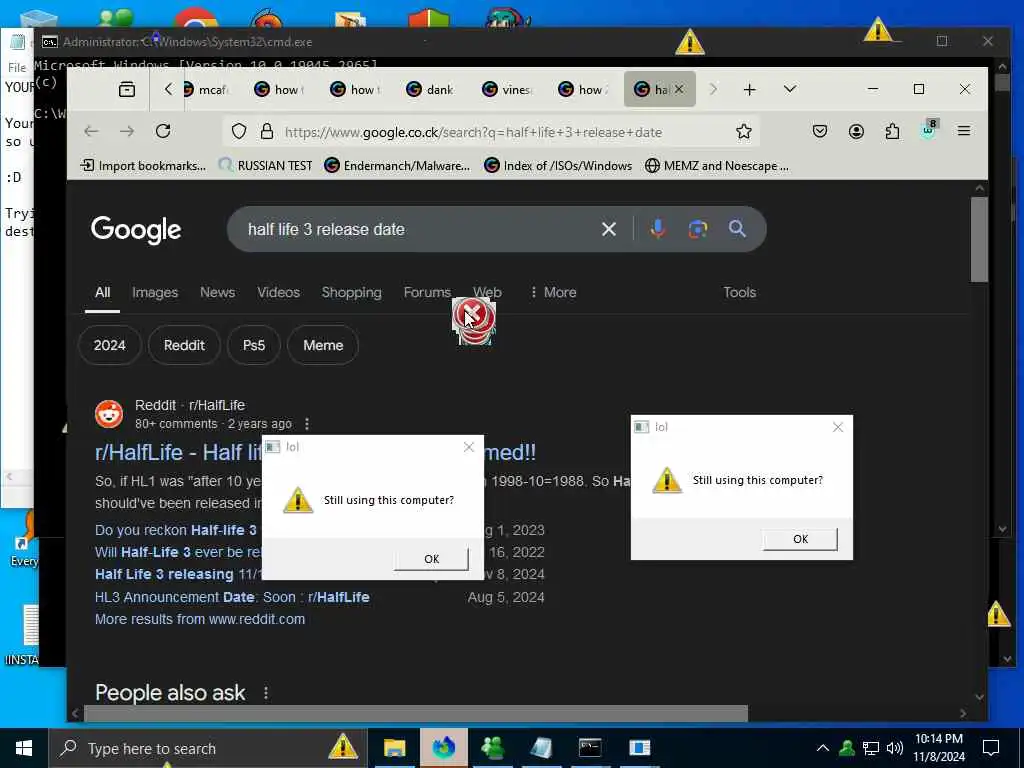Start voice search with the microphone icon

click(x=658, y=229)
